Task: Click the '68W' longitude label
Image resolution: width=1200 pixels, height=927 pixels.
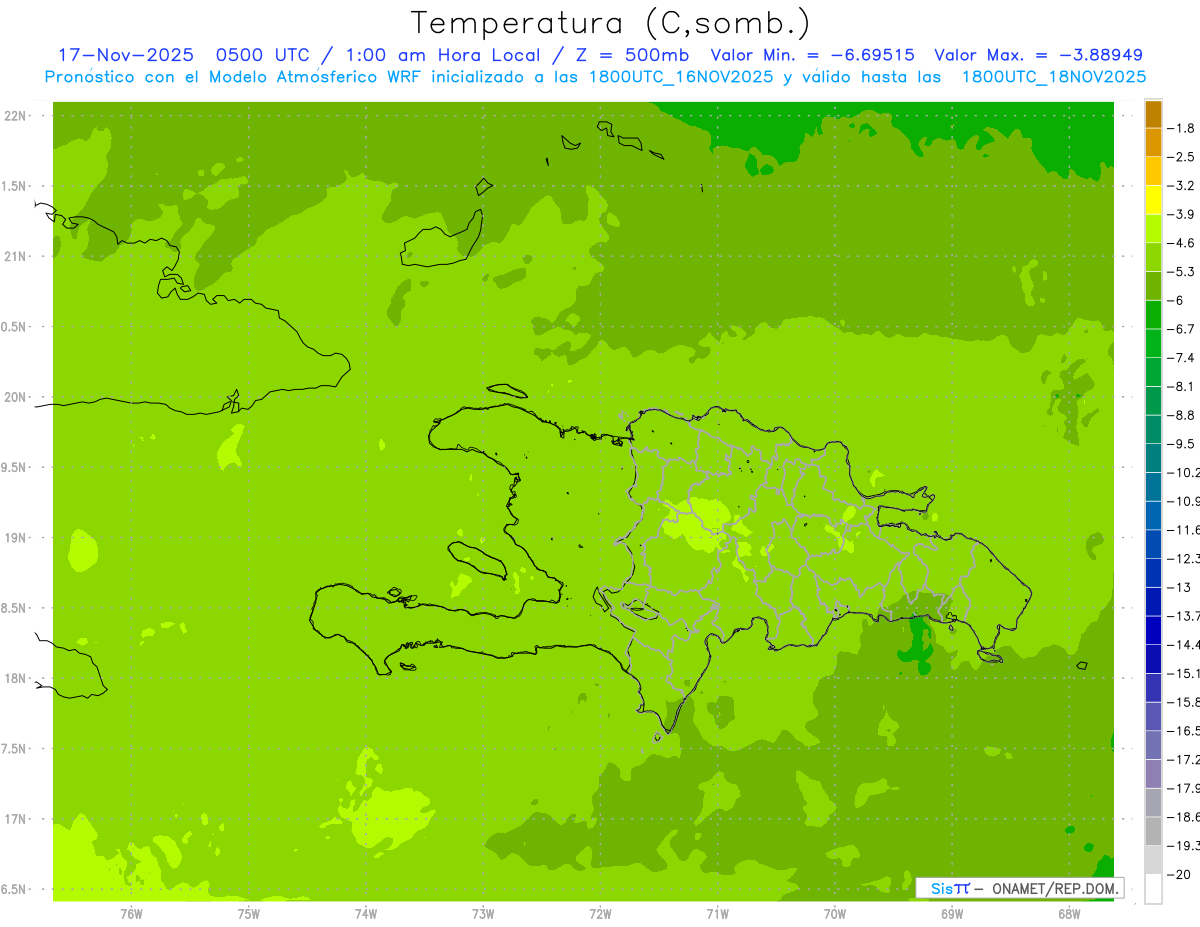Action: (x=1069, y=914)
